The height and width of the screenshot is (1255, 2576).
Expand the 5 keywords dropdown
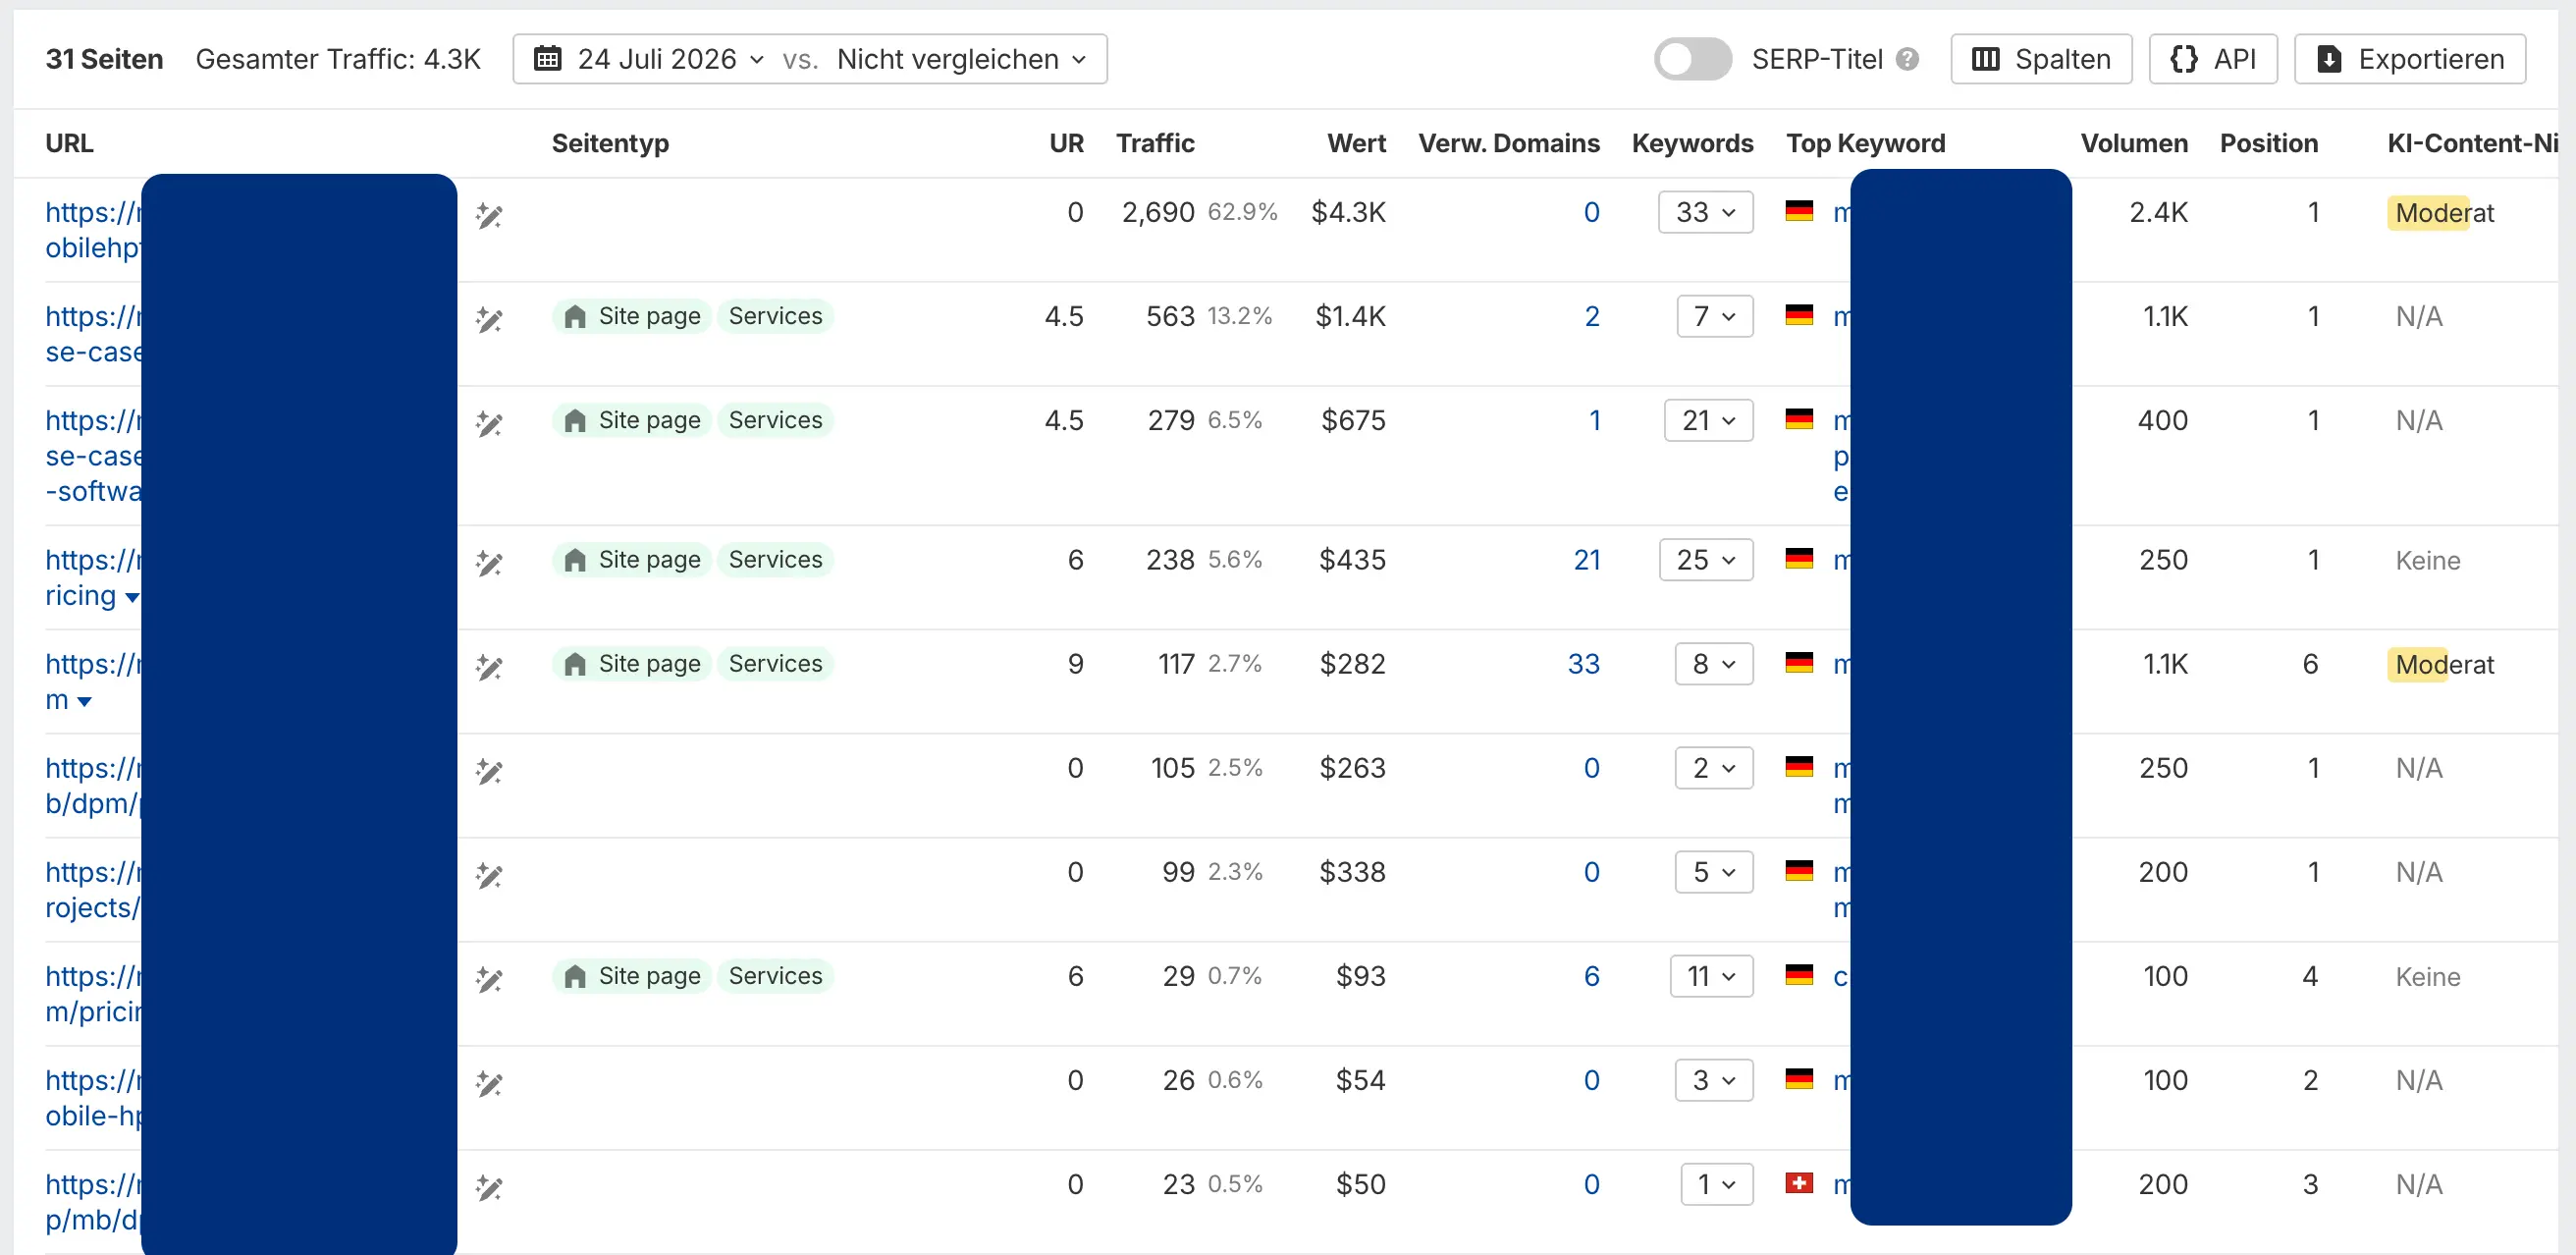tap(1714, 872)
